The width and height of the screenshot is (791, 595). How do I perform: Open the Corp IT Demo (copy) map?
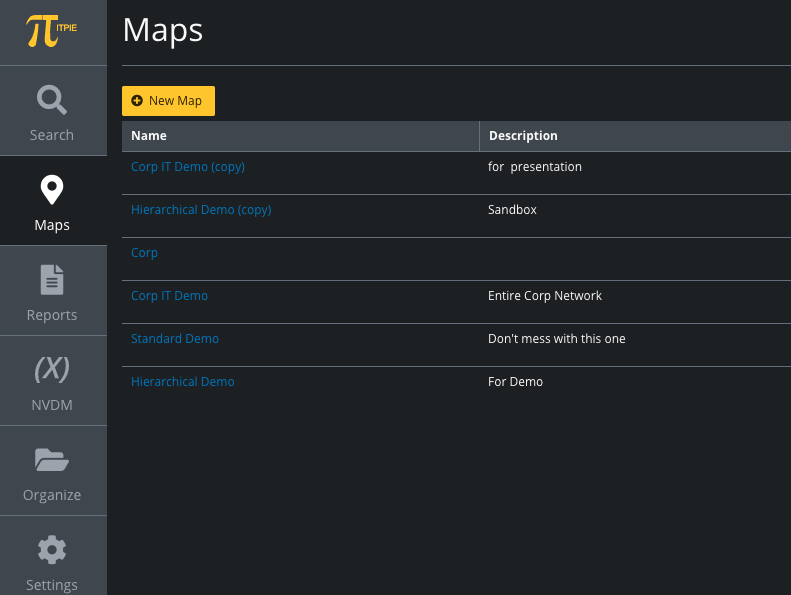click(x=188, y=167)
